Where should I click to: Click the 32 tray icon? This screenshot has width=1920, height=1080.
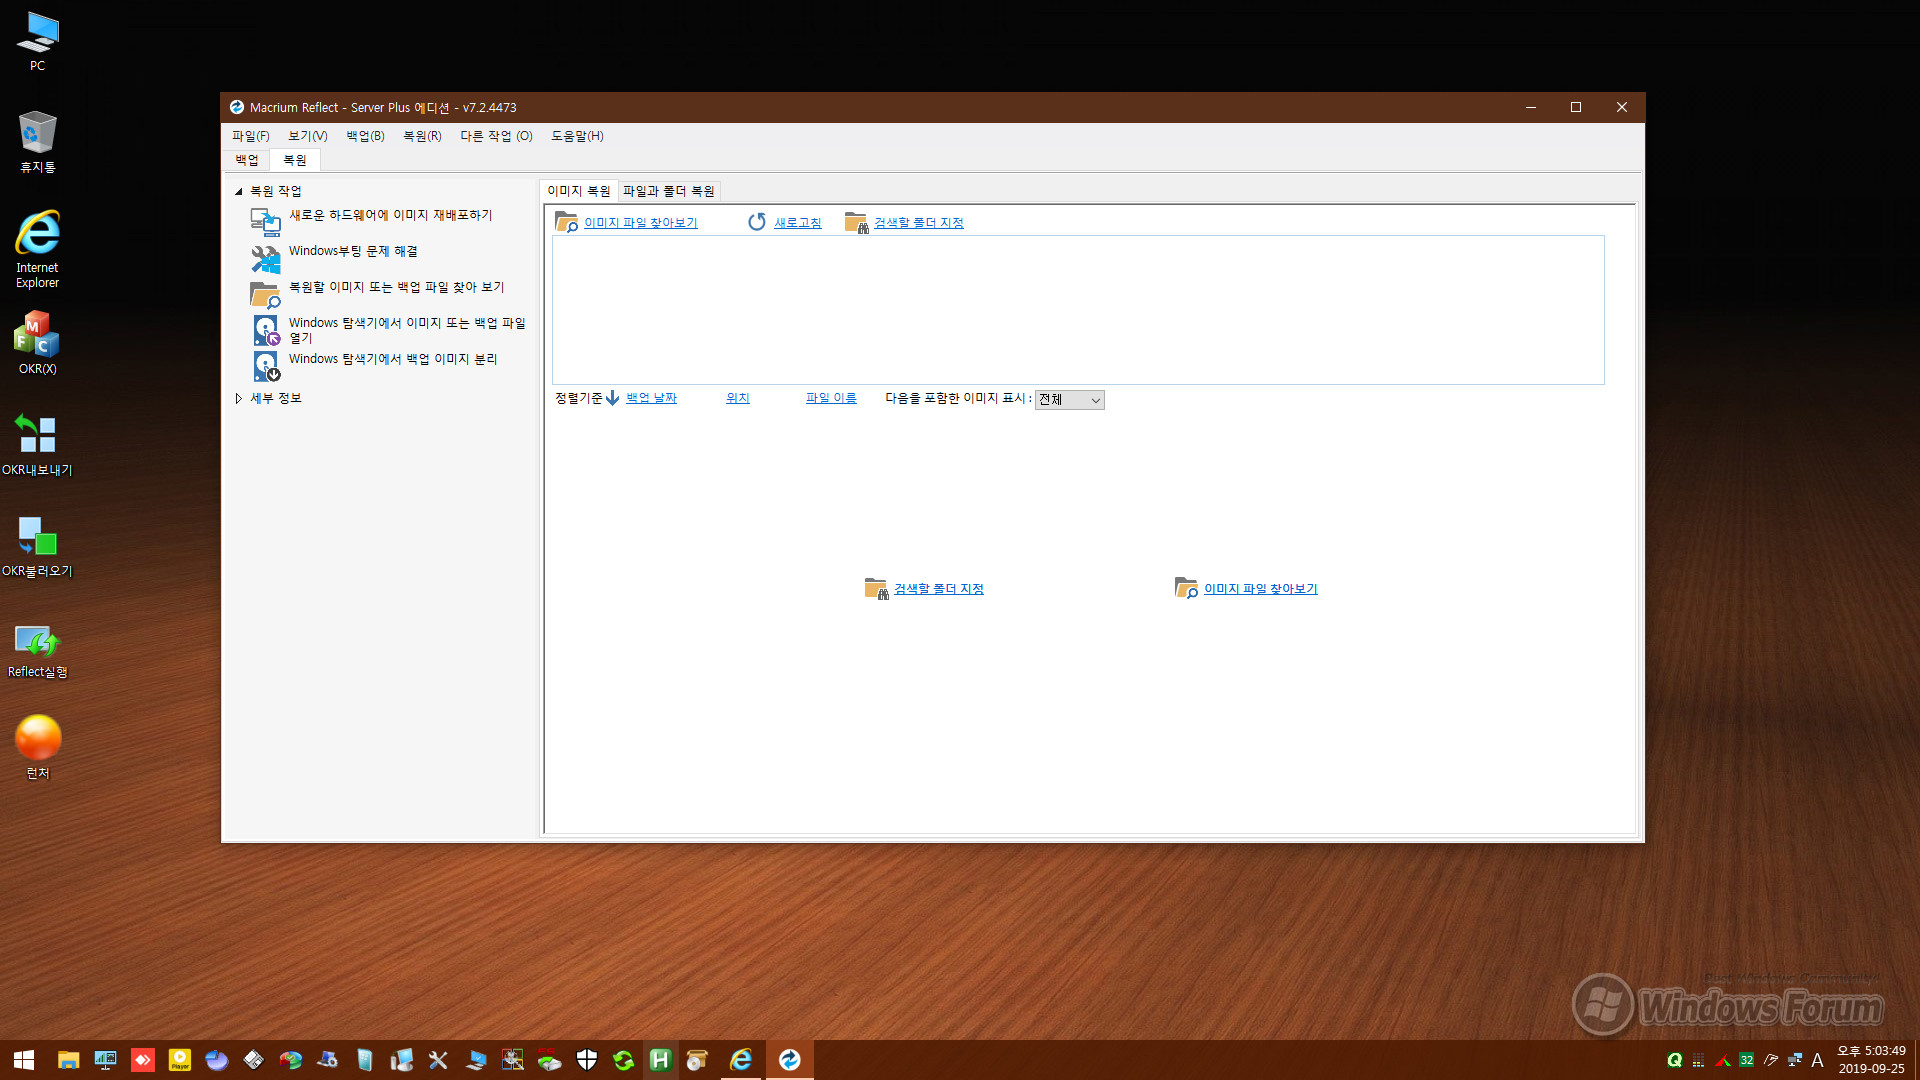pos(1747,1060)
